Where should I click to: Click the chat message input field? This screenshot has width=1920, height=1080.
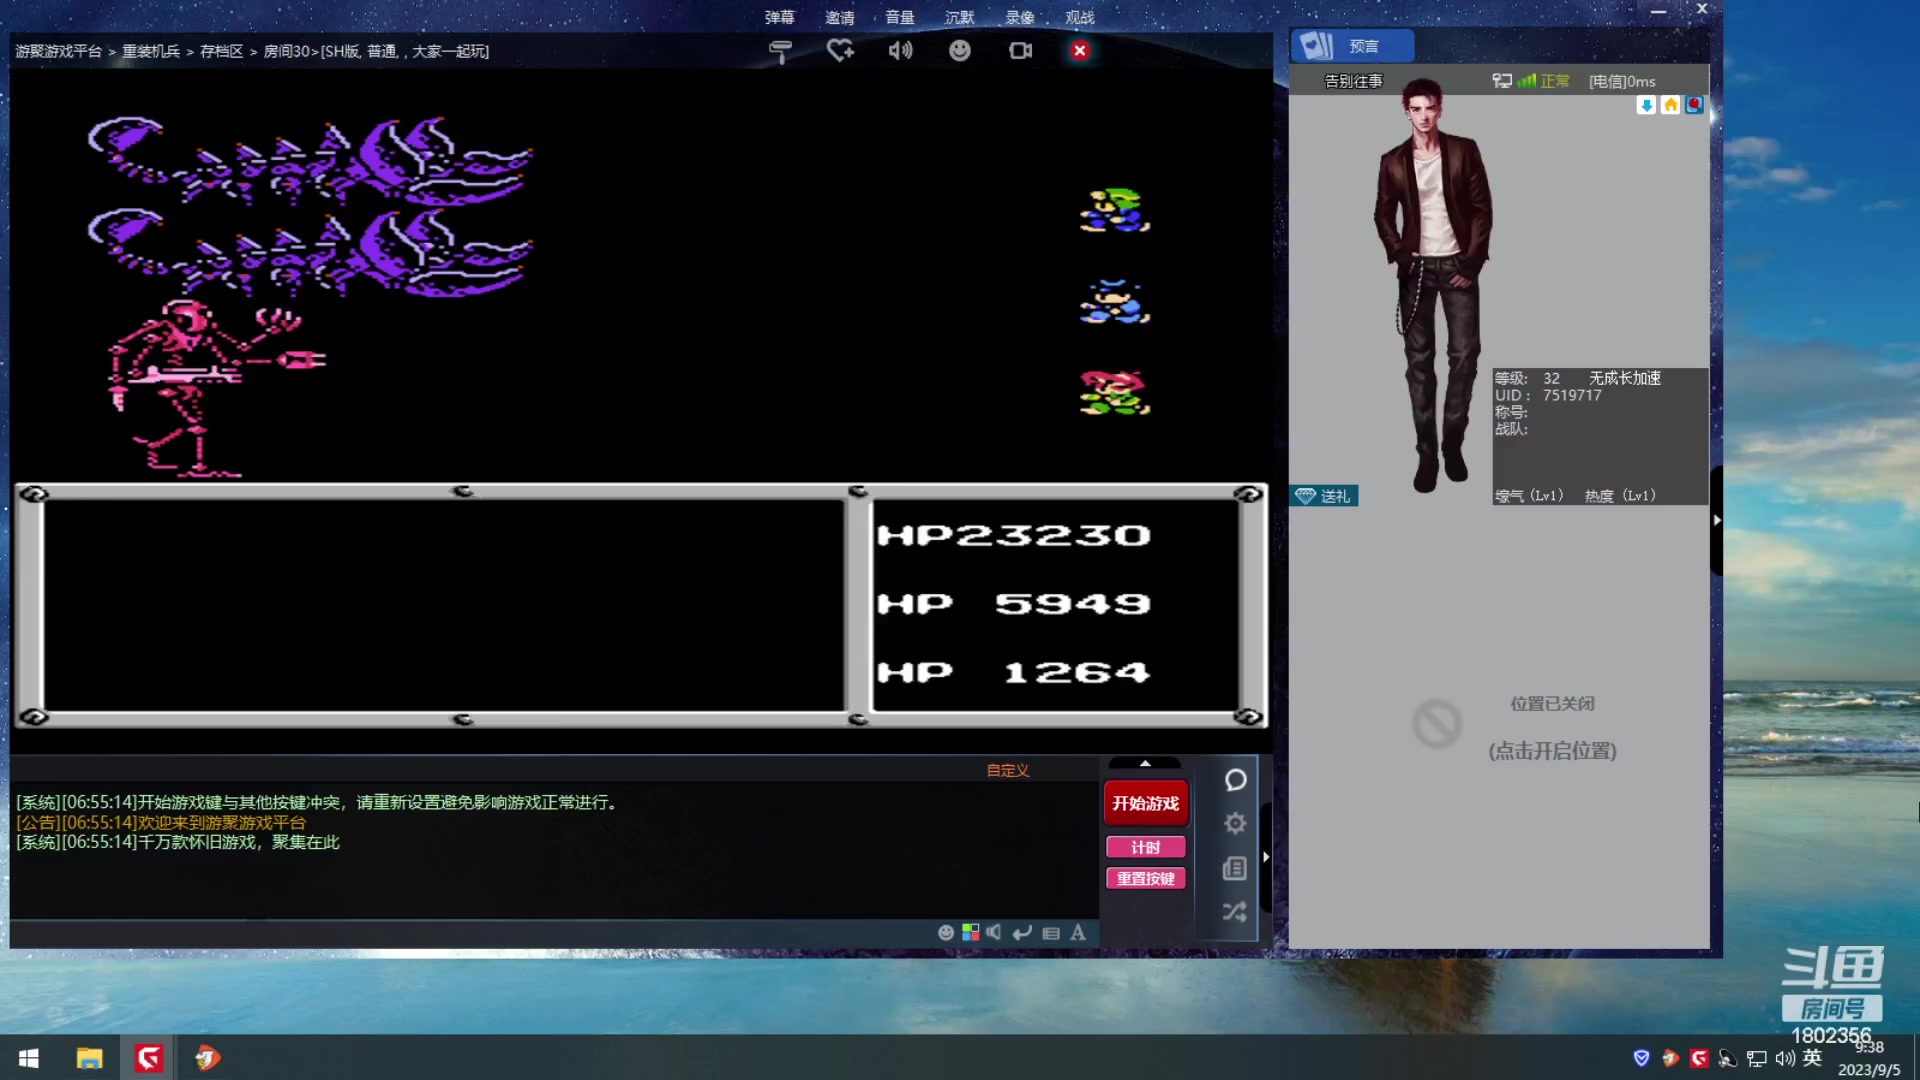click(470, 933)
